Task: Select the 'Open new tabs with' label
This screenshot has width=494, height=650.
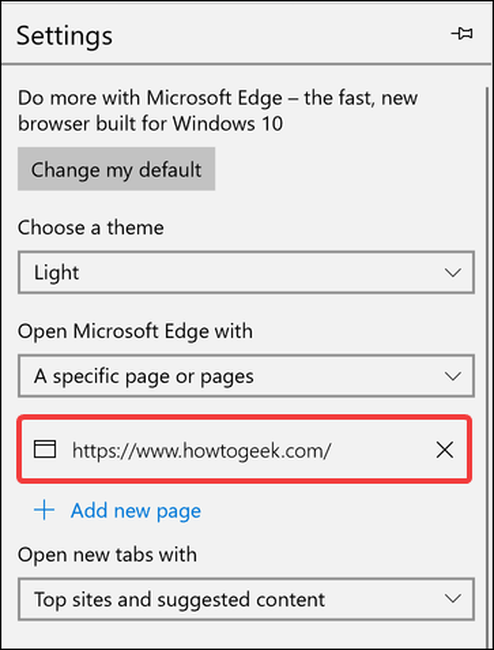Action: (107, 555)
